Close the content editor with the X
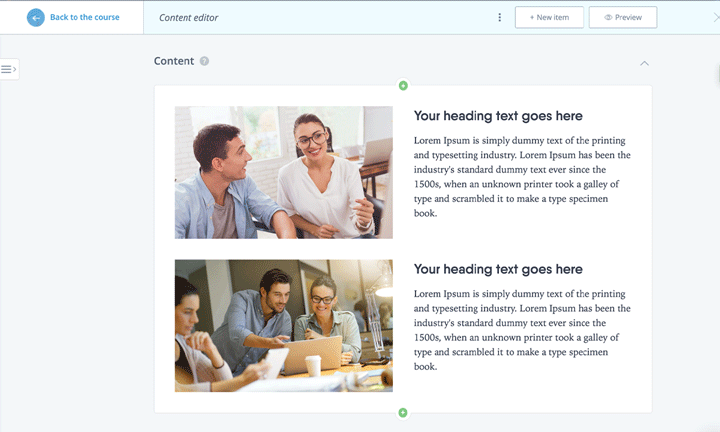 pos(716,17)
